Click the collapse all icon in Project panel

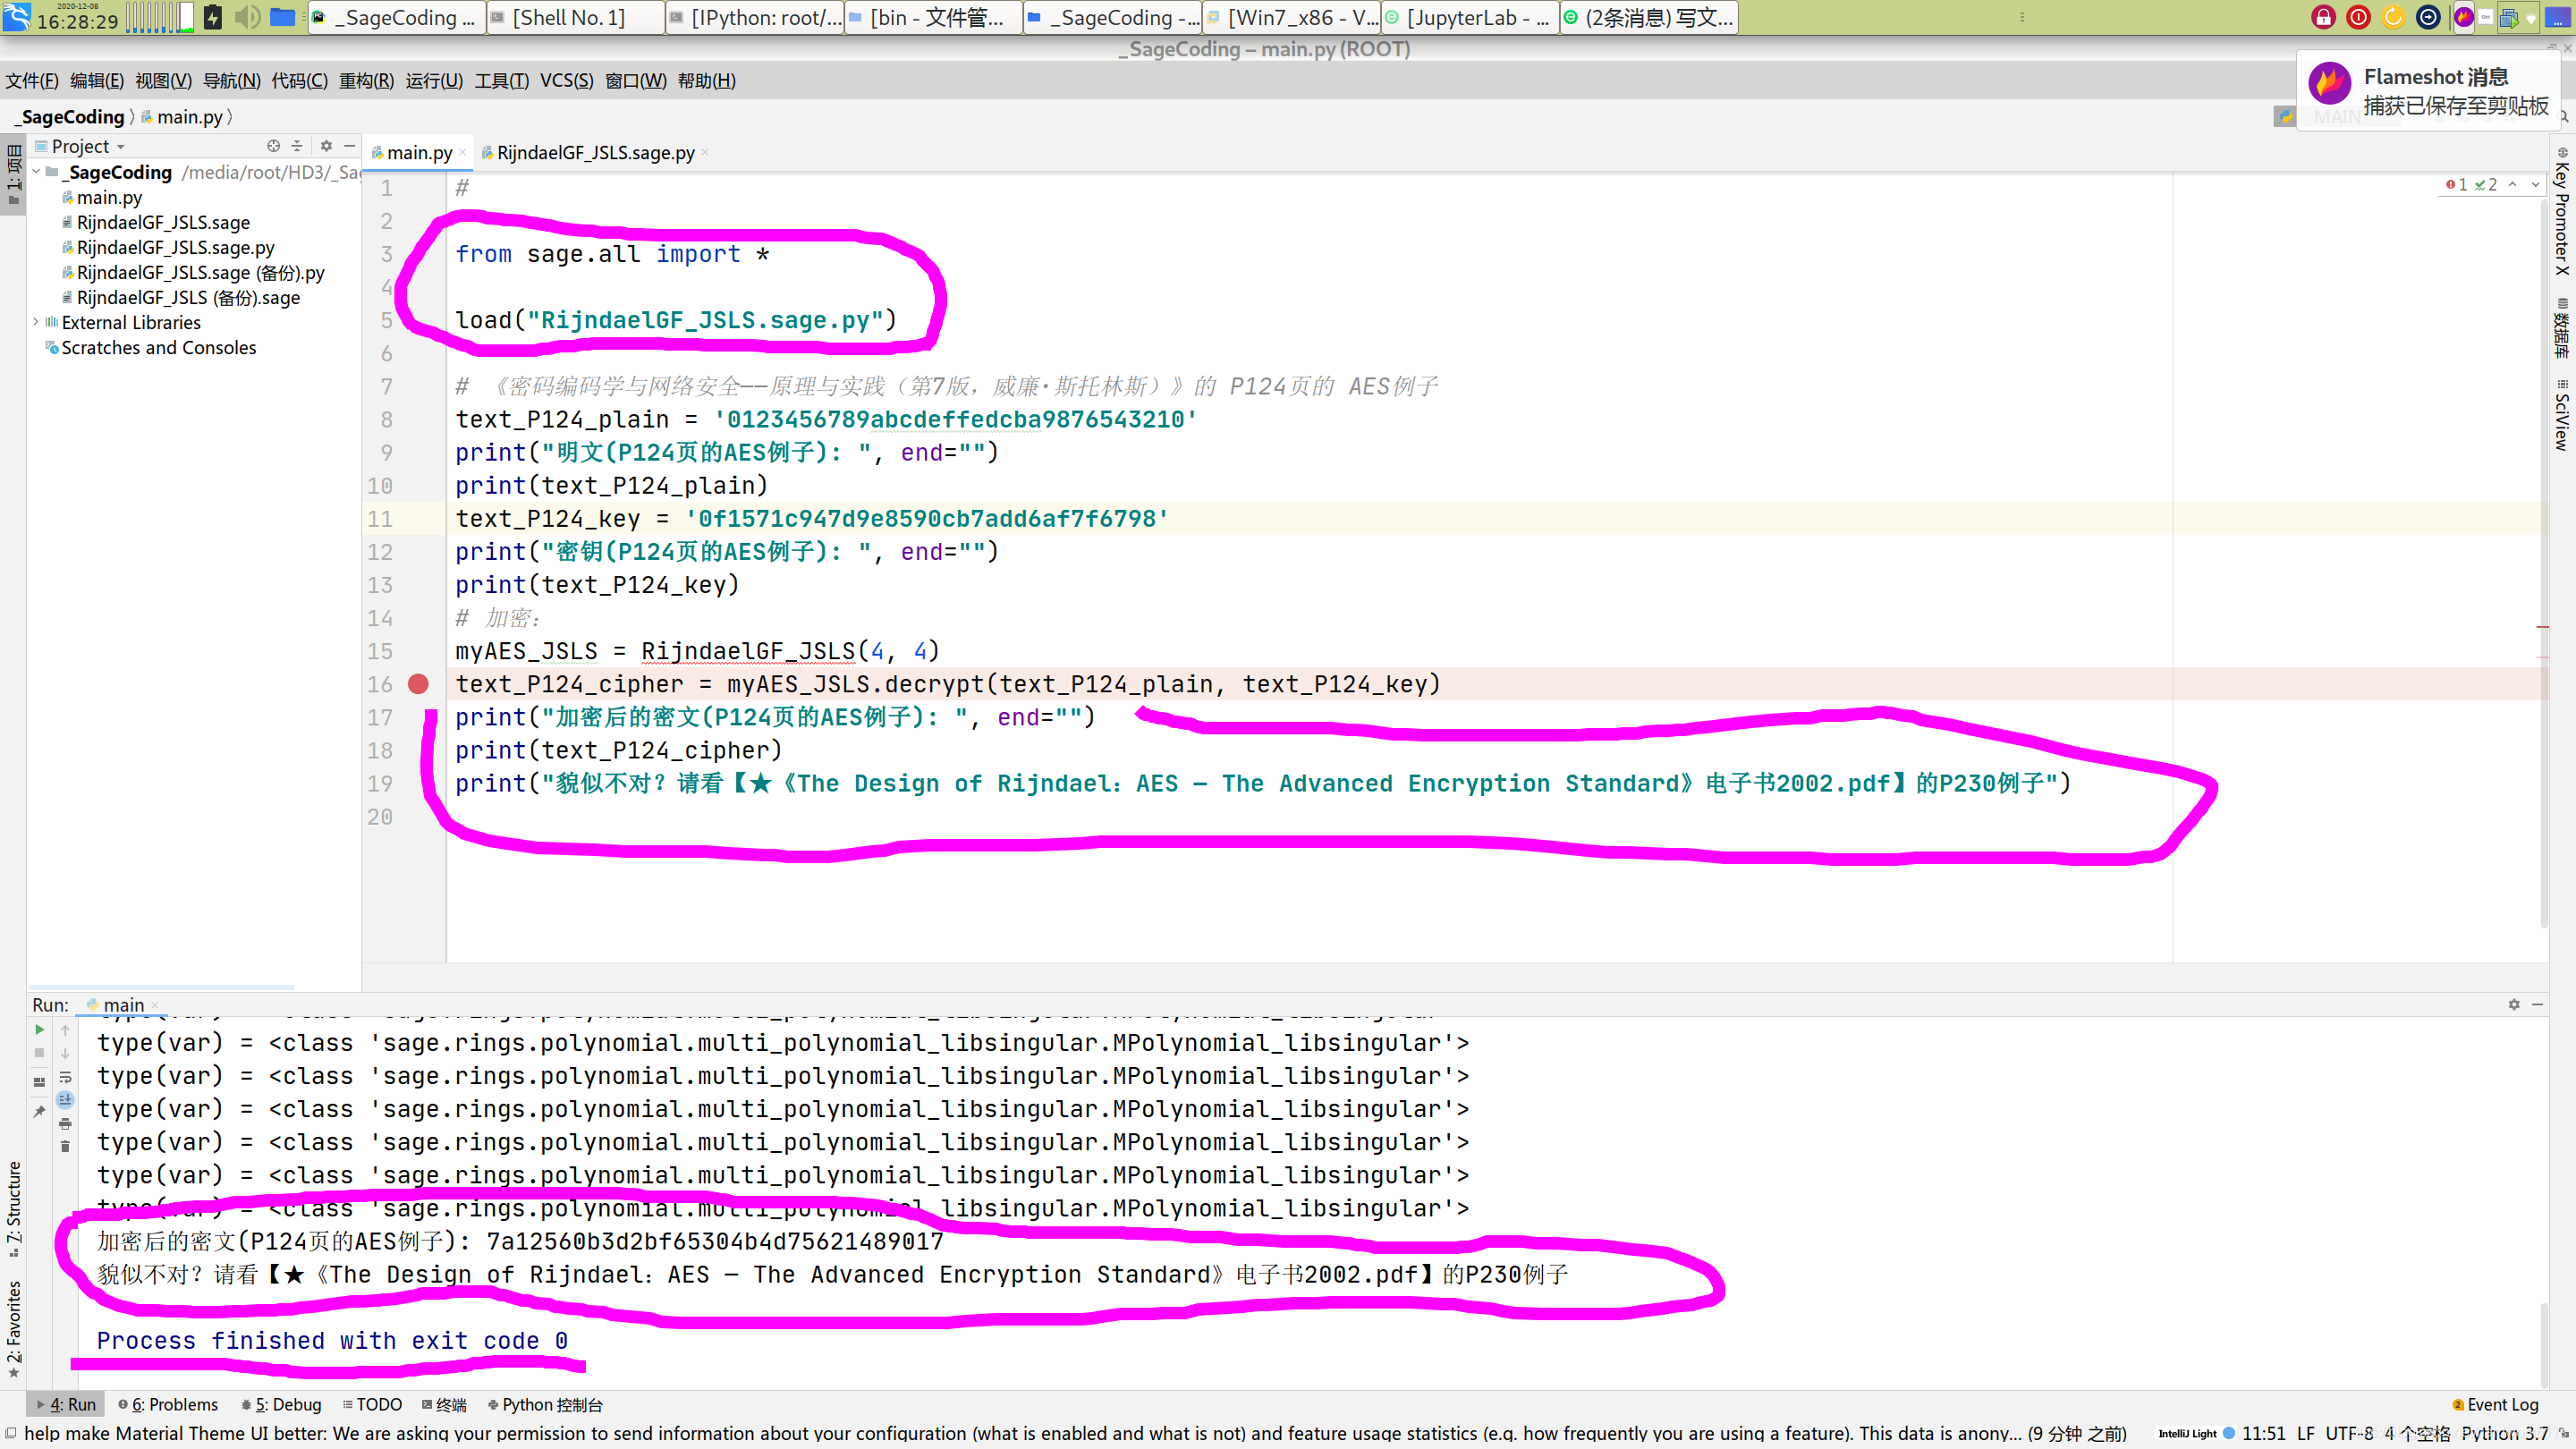pos(297,146)
